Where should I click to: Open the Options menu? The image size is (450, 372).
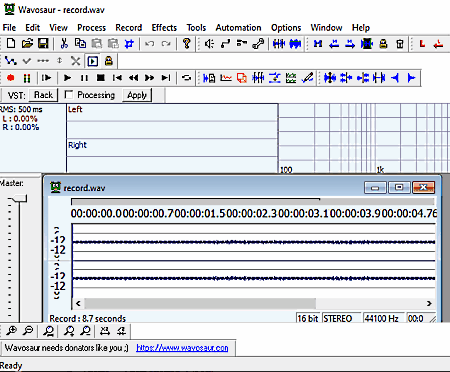[x=286, y=28]
